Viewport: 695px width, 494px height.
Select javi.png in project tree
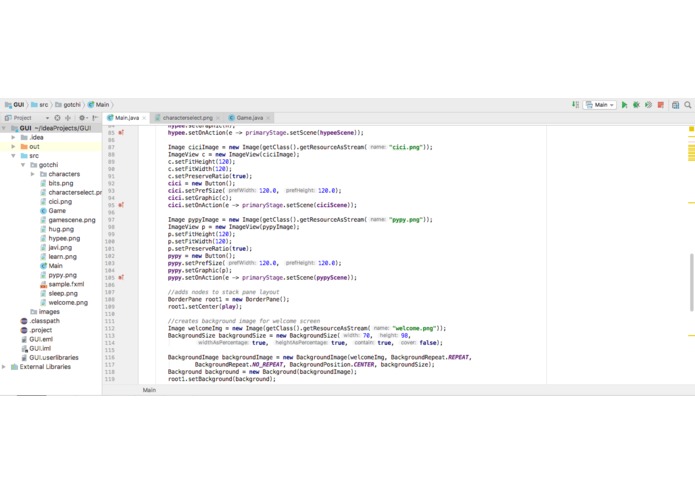coord(56,248)
